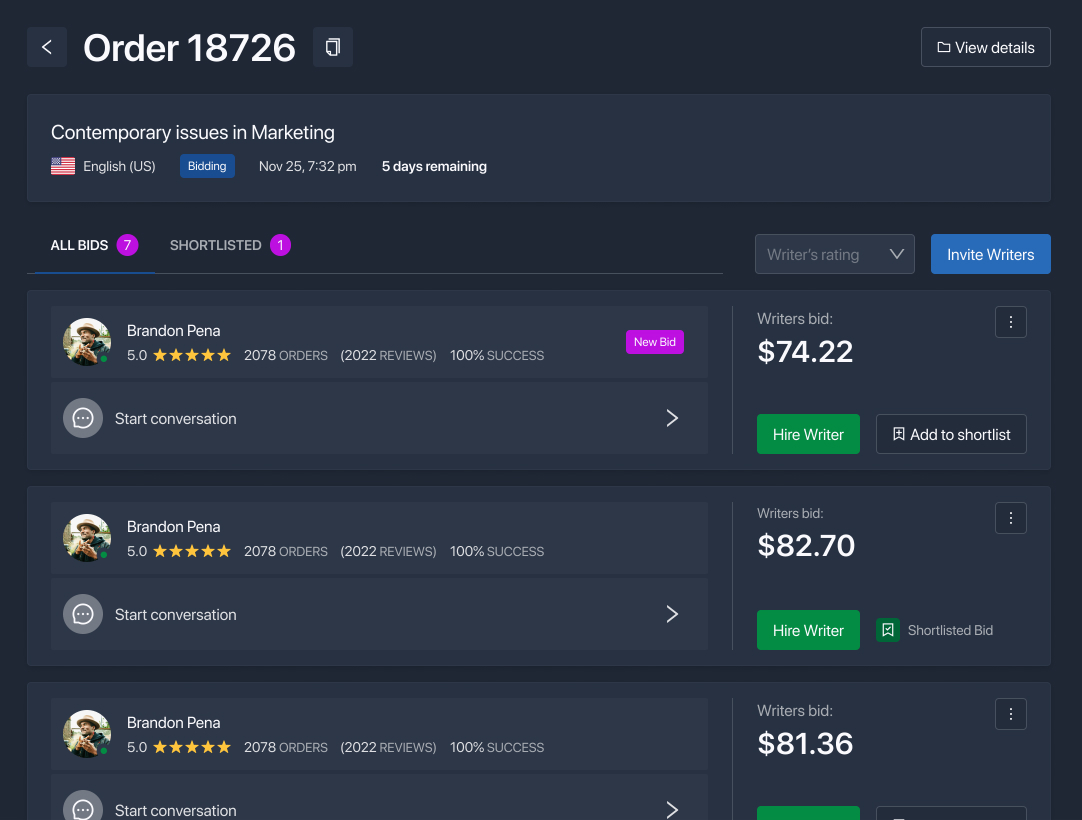The image size is (1082, 820).
Task: Click the US flag language icon
Action: click(63, 166)
